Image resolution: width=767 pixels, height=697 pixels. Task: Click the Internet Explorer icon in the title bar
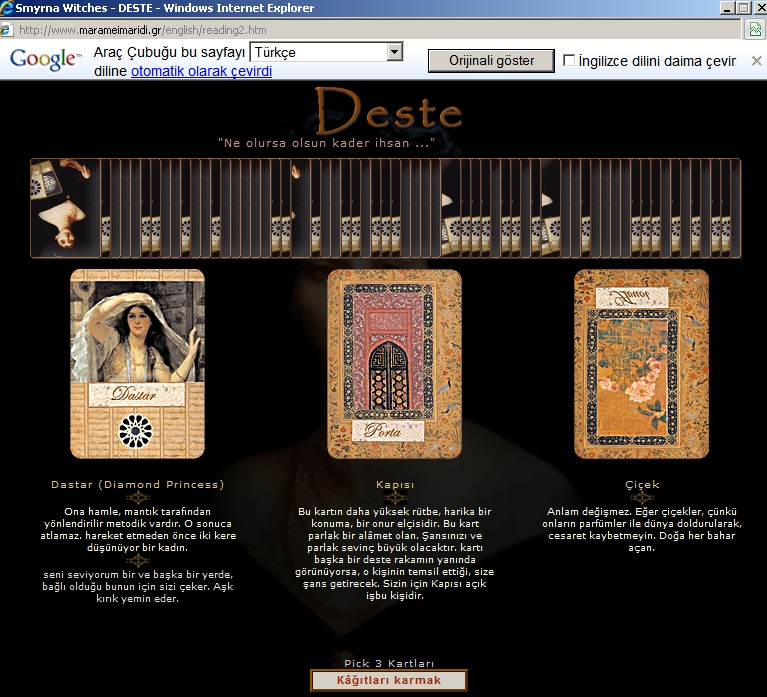click(9, 9)
